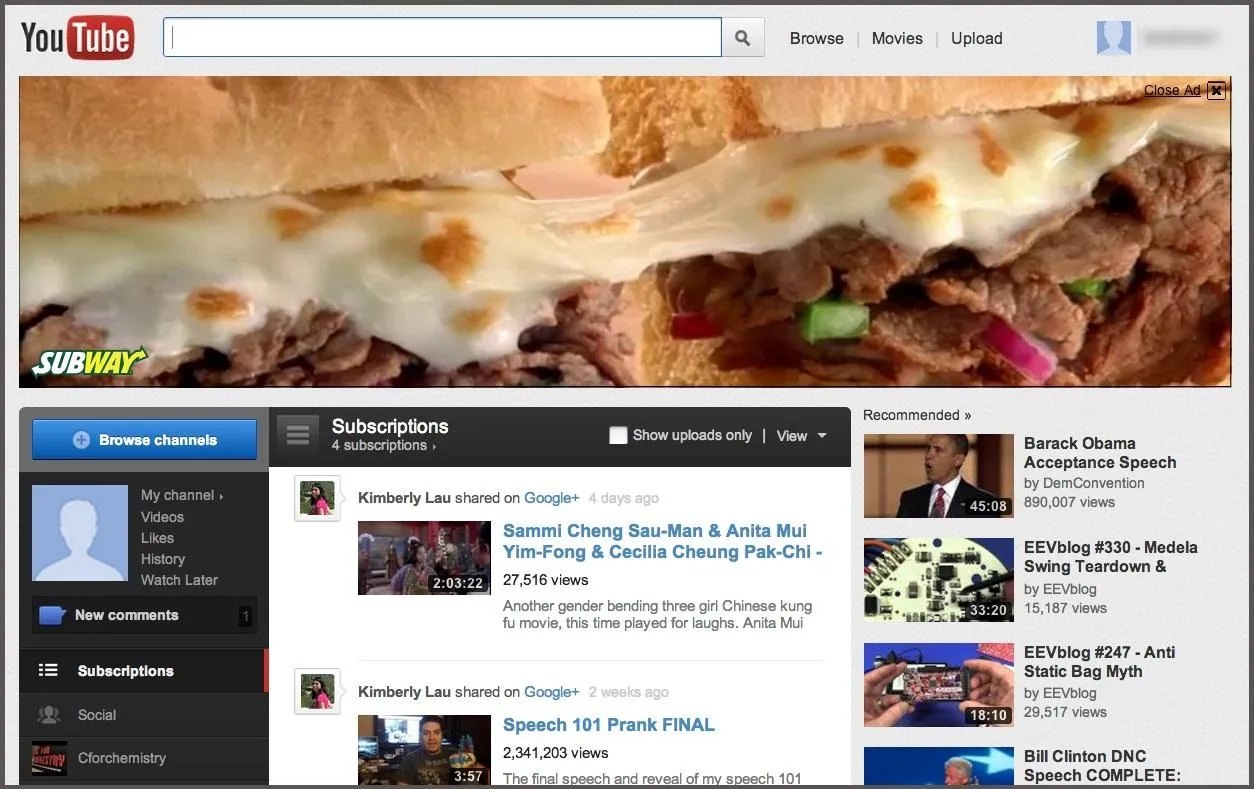Image resolution: width=1254 pixels, height=789 pixels.
Task: Open the EEVblog channel under 15,187 views video
Action: 1069,589
